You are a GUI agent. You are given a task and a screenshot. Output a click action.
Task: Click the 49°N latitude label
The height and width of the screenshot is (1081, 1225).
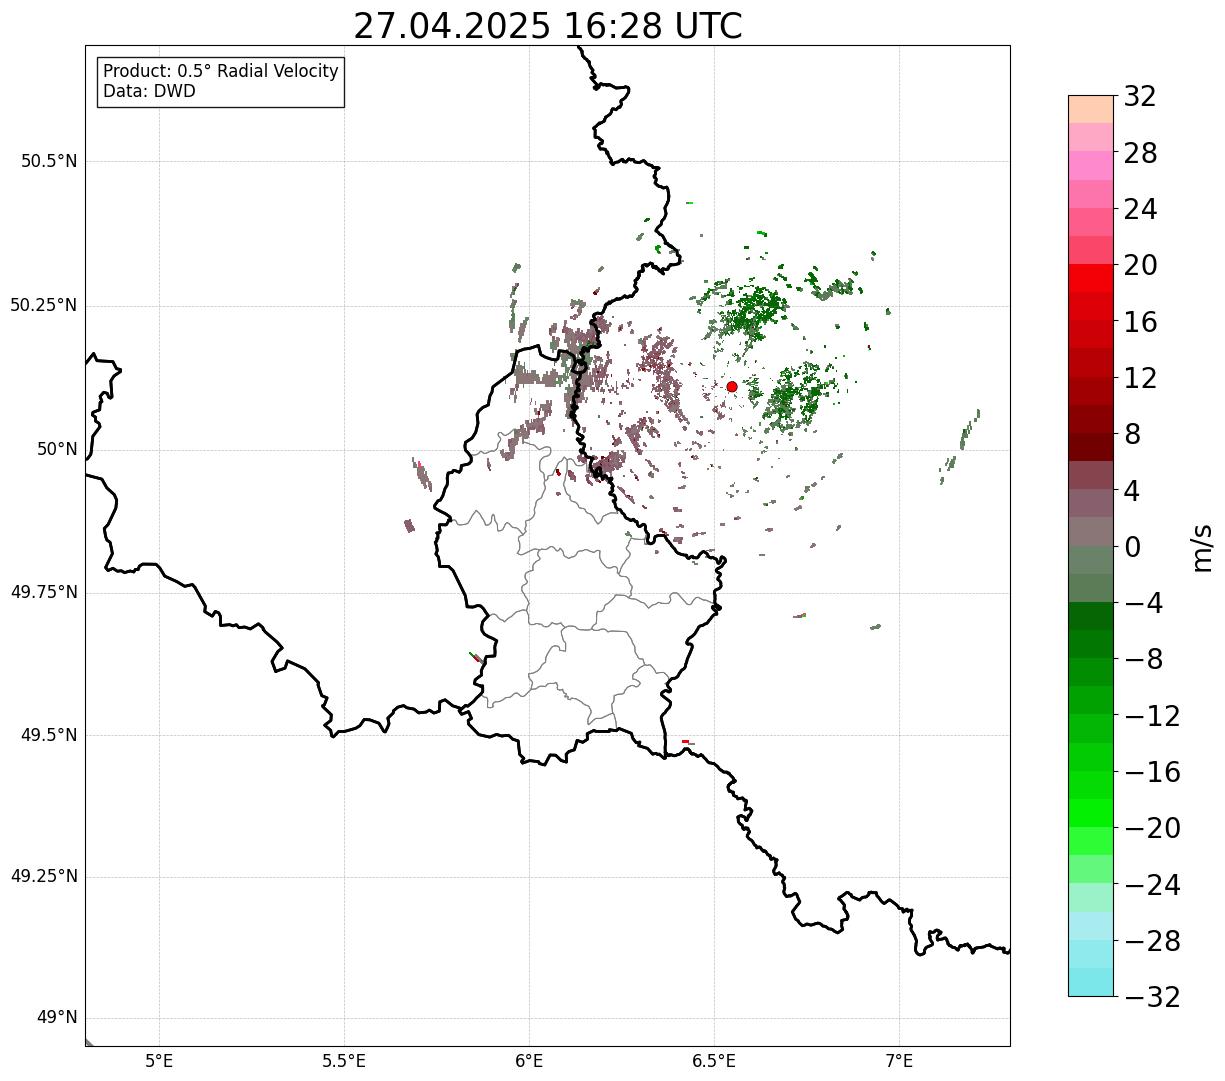pos(57,1018)
